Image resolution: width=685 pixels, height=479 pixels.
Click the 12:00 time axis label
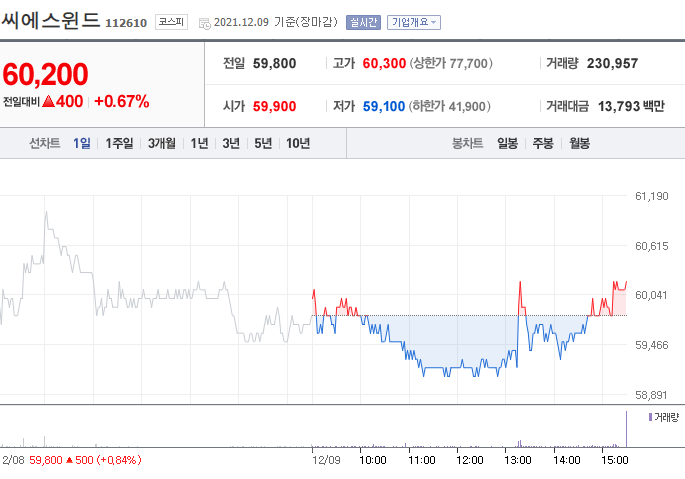pyautogui.click(x=470, y=460)
